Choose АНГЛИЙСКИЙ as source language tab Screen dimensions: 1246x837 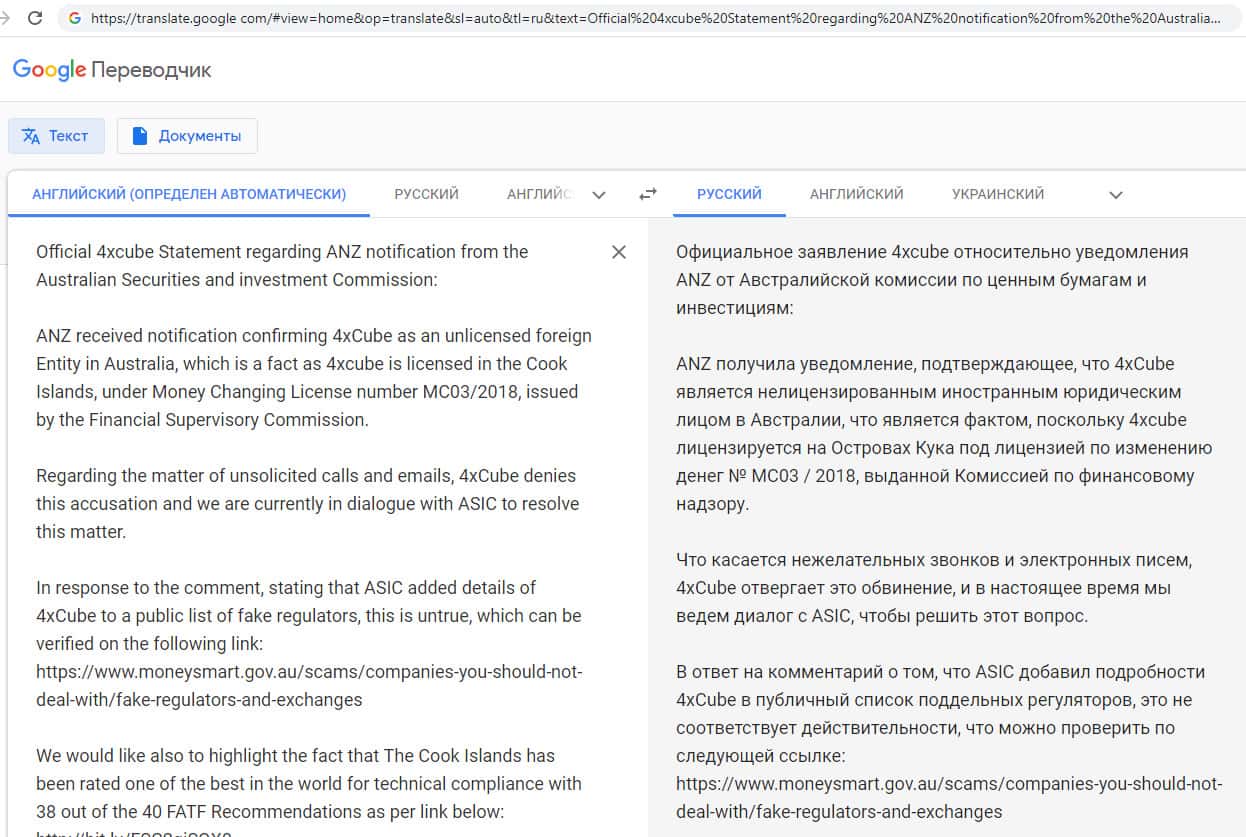pyautogui.click(x=539, y=194)
